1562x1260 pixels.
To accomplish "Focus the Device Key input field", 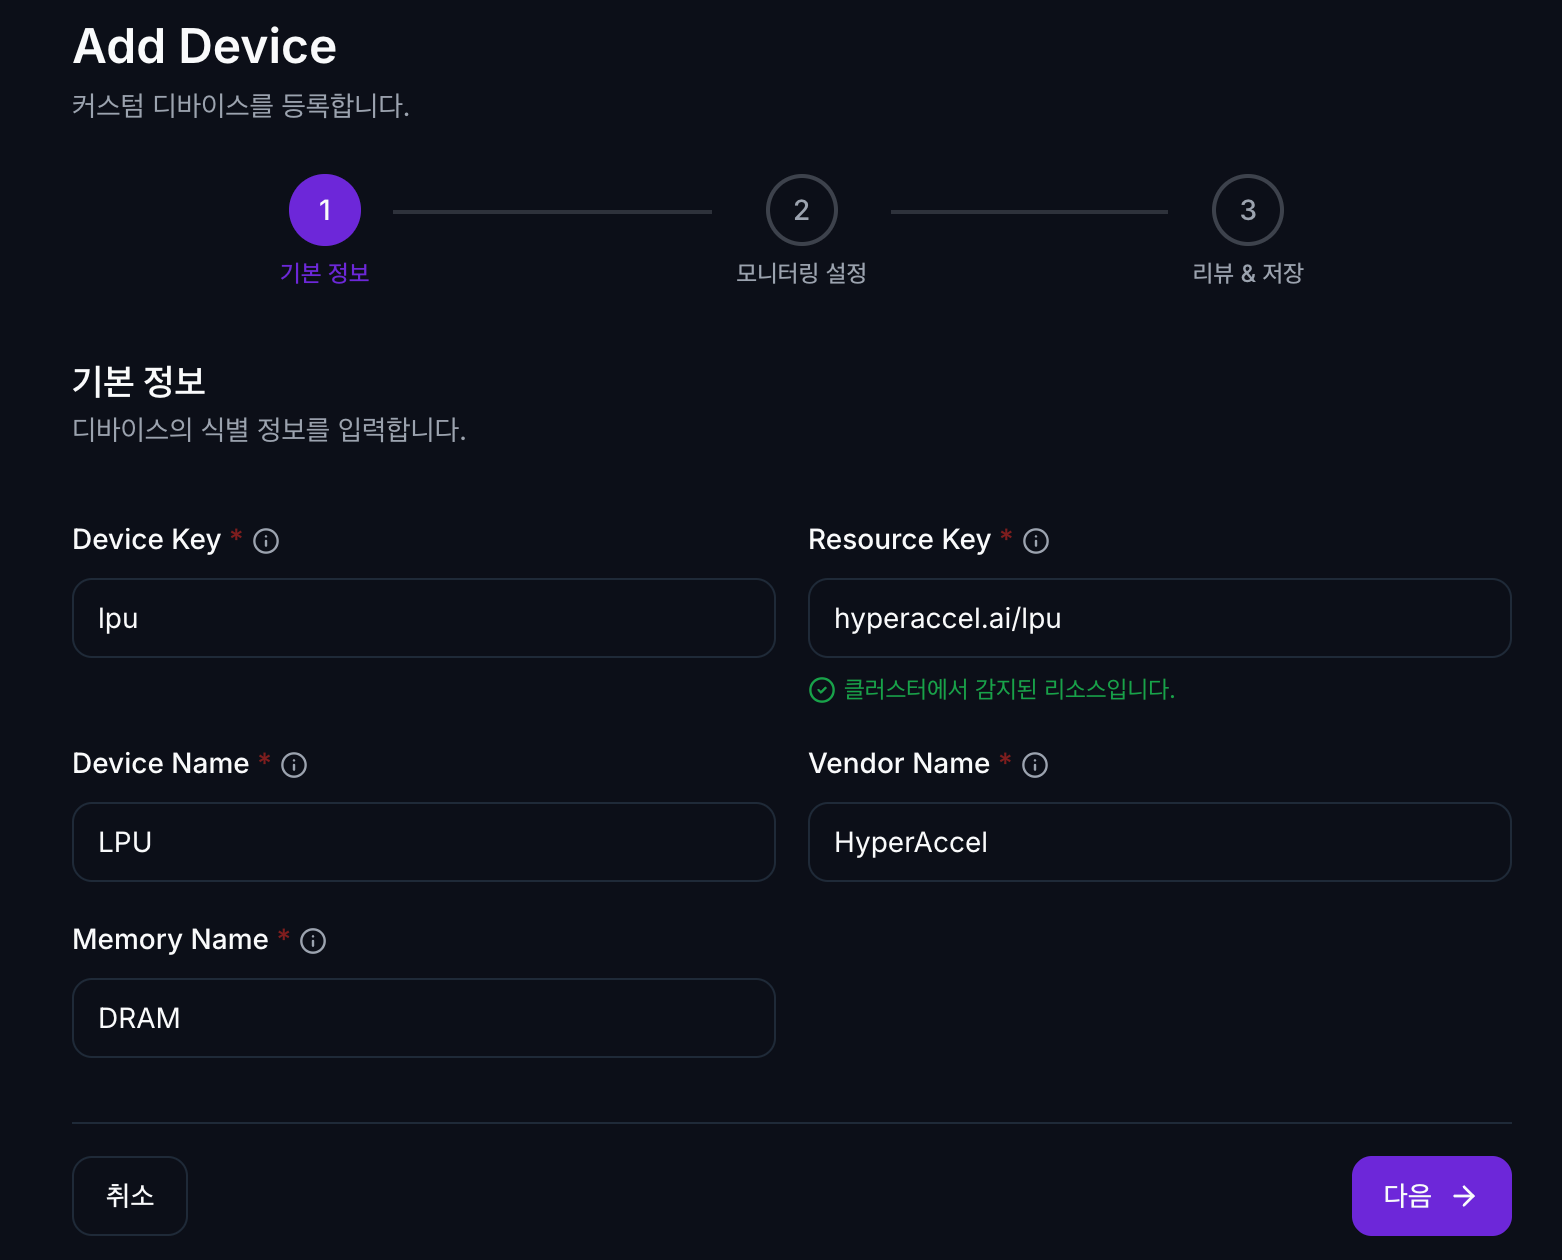I will (423, 618).
